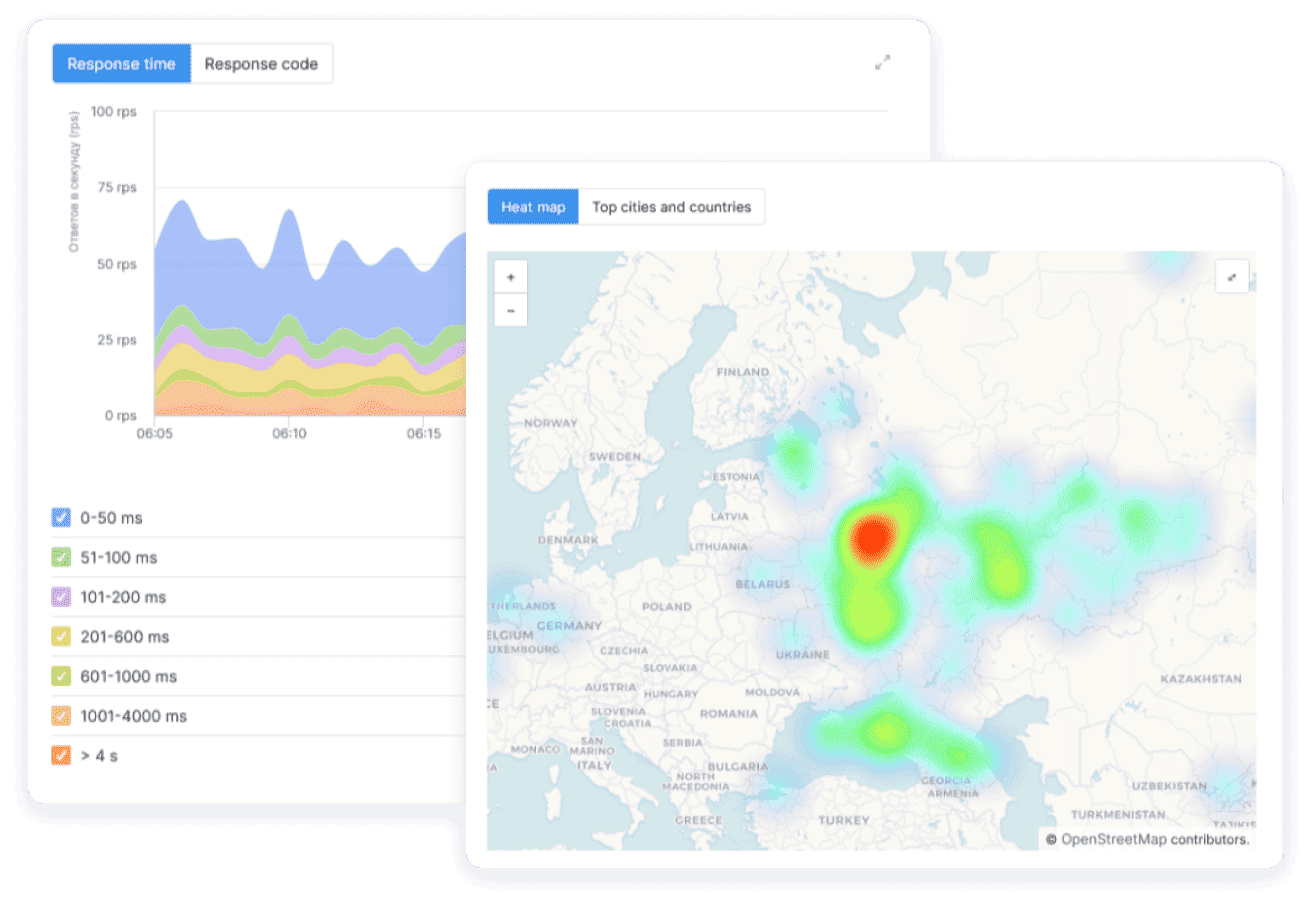Disable the 201-600 ms series checkbox
Viewport: 1312px width, 904px height.
[61, 636]
